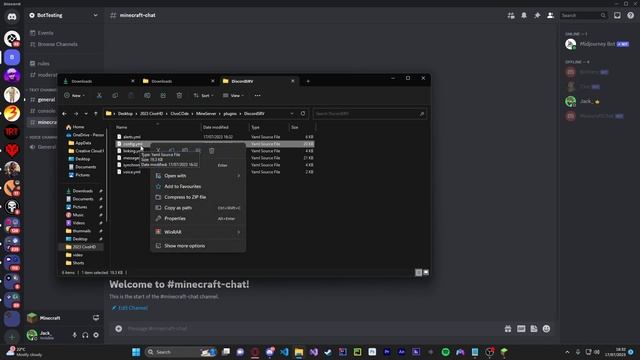
Task: Switch to second Downloads tab in Explorer
Action: (x=178, y=81)
